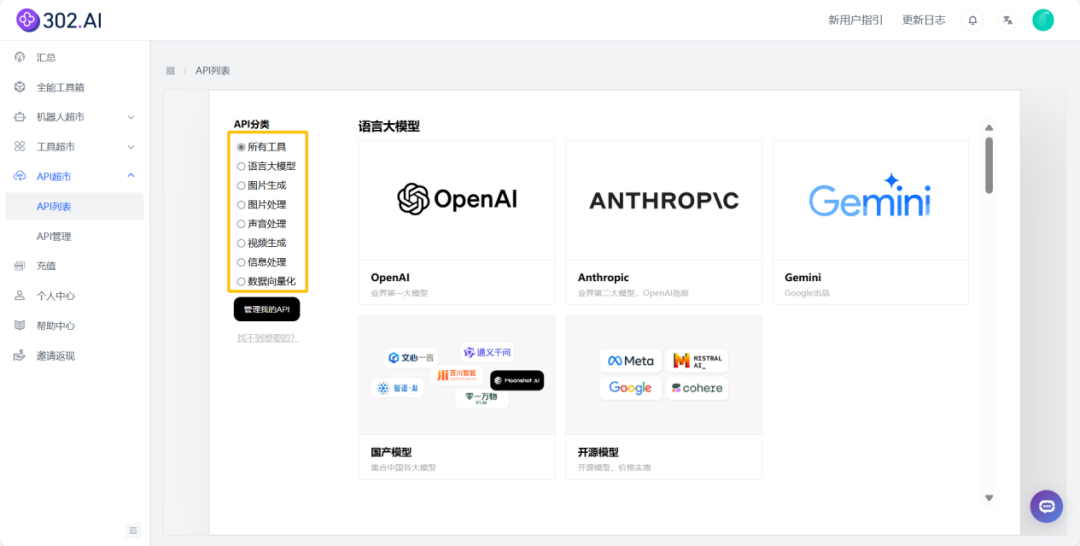Expand the 工具超市 chevron
The image size is (1080, 546).
pyautogui.click(x=131, y=147)
